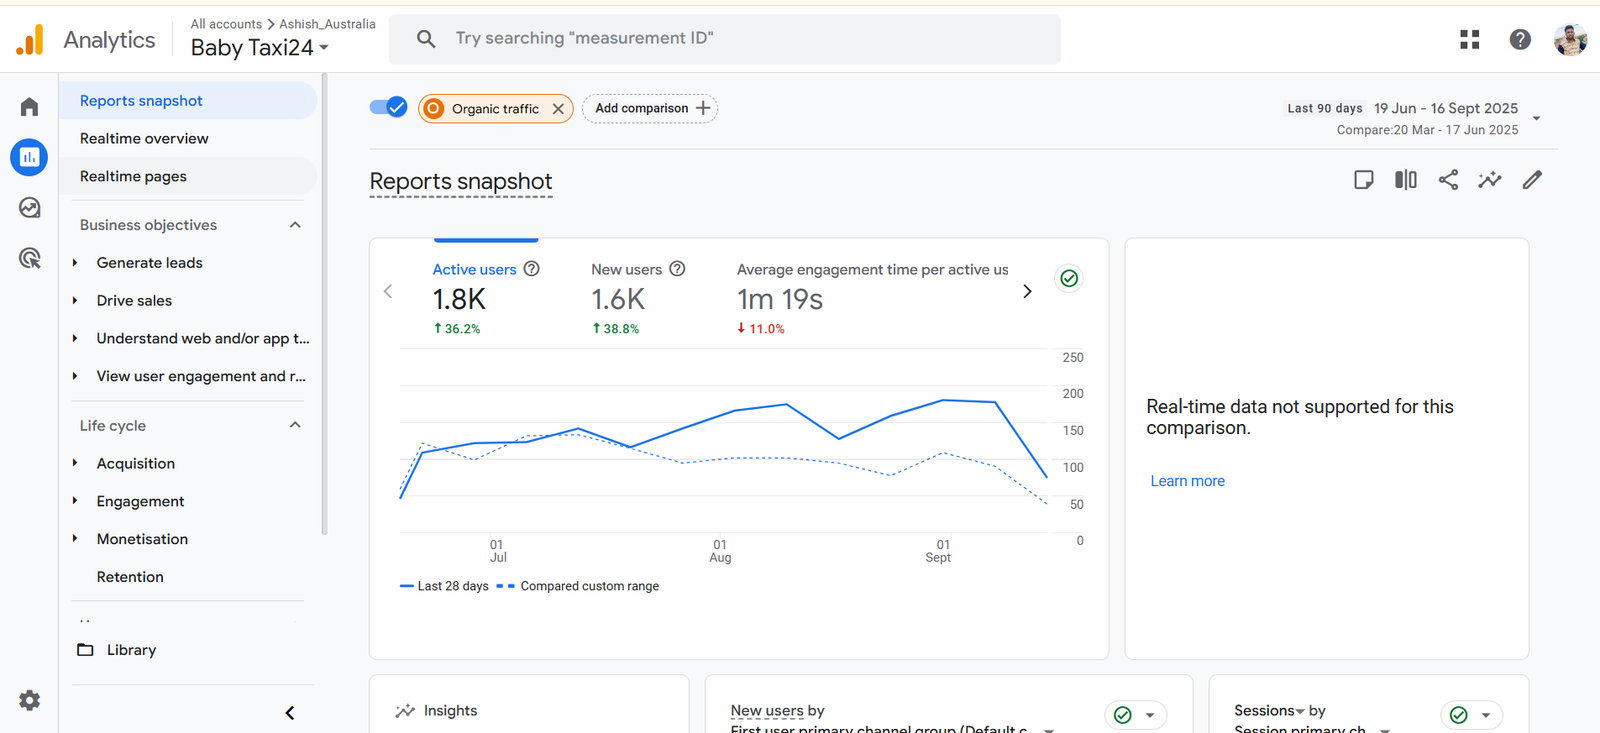Select Realtime overview in sidebar
Viewport: 1600px width, 733px height.
[x=144, y=139]
